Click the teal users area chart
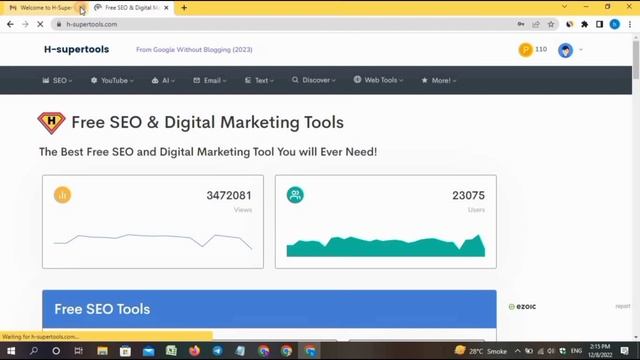The height and width of the screenshot is (360, 640). 386,246
